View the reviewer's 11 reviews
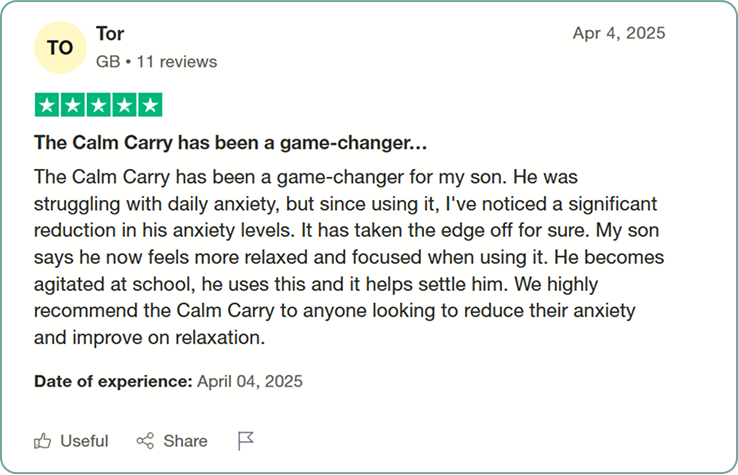The width and height of the screenshot is (738, 475). [176, 62]
